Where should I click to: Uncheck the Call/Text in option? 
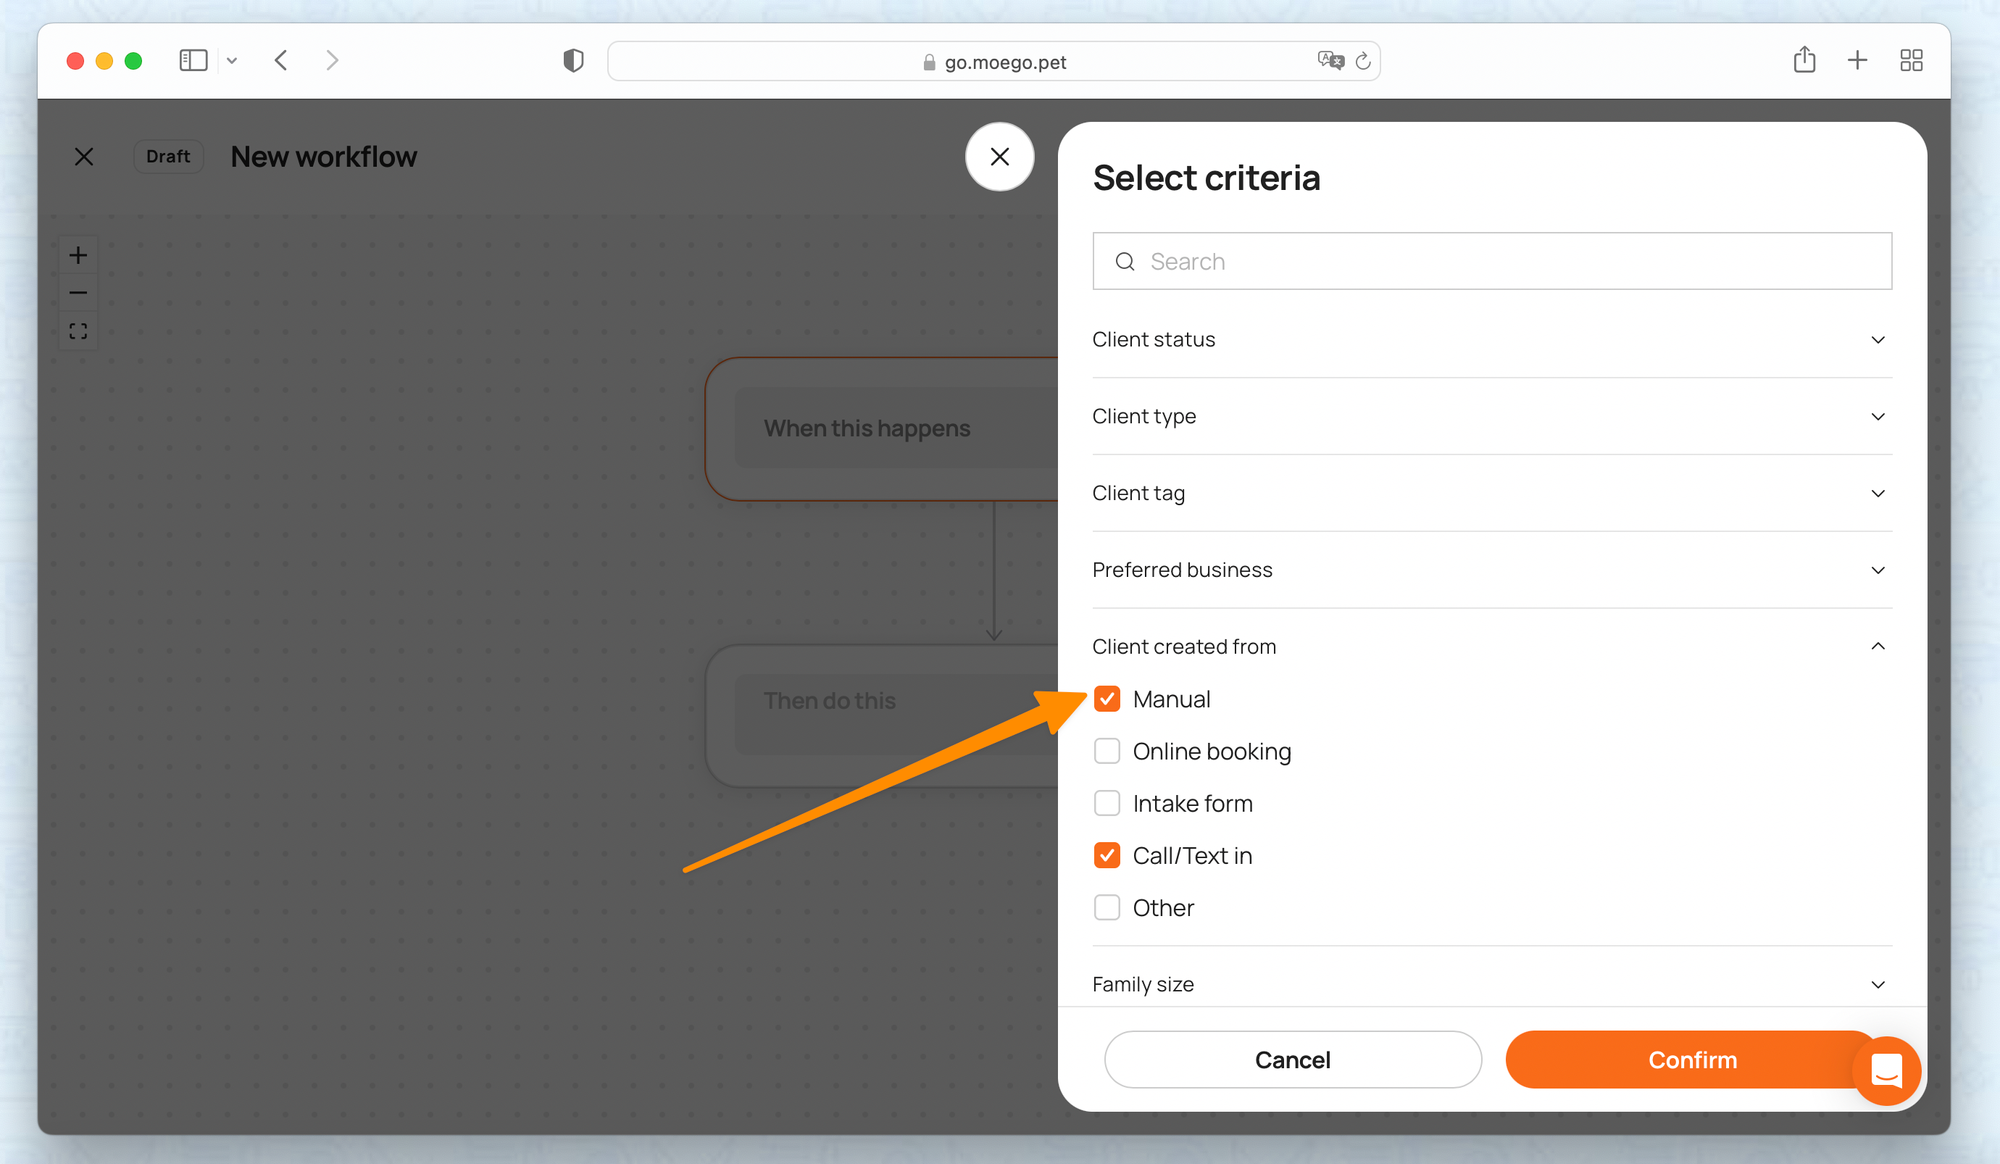point(1107,855)
